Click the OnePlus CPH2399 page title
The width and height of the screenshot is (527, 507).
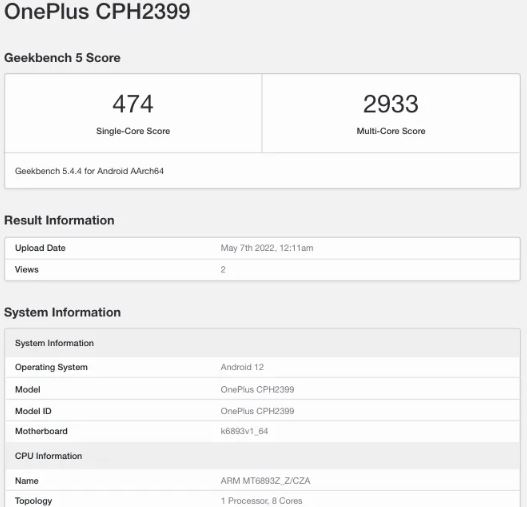(97, 11)
